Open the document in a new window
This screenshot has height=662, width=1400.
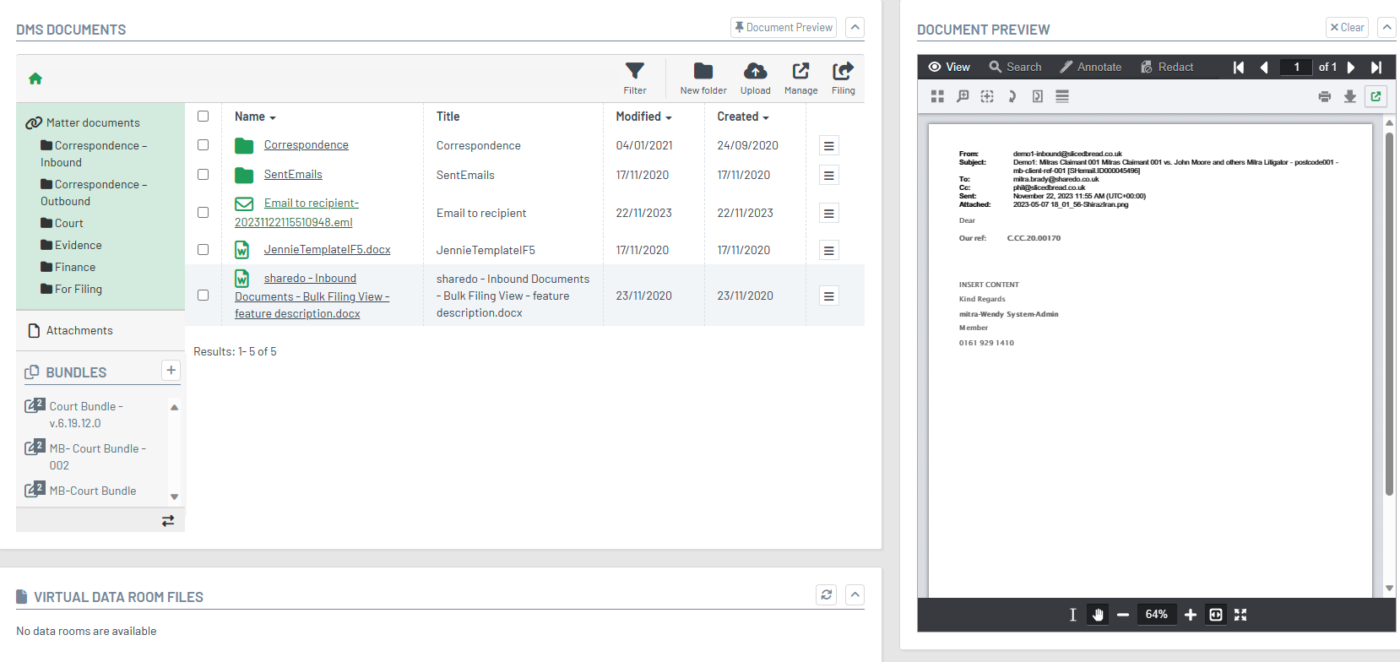(x=1375, y=96)
